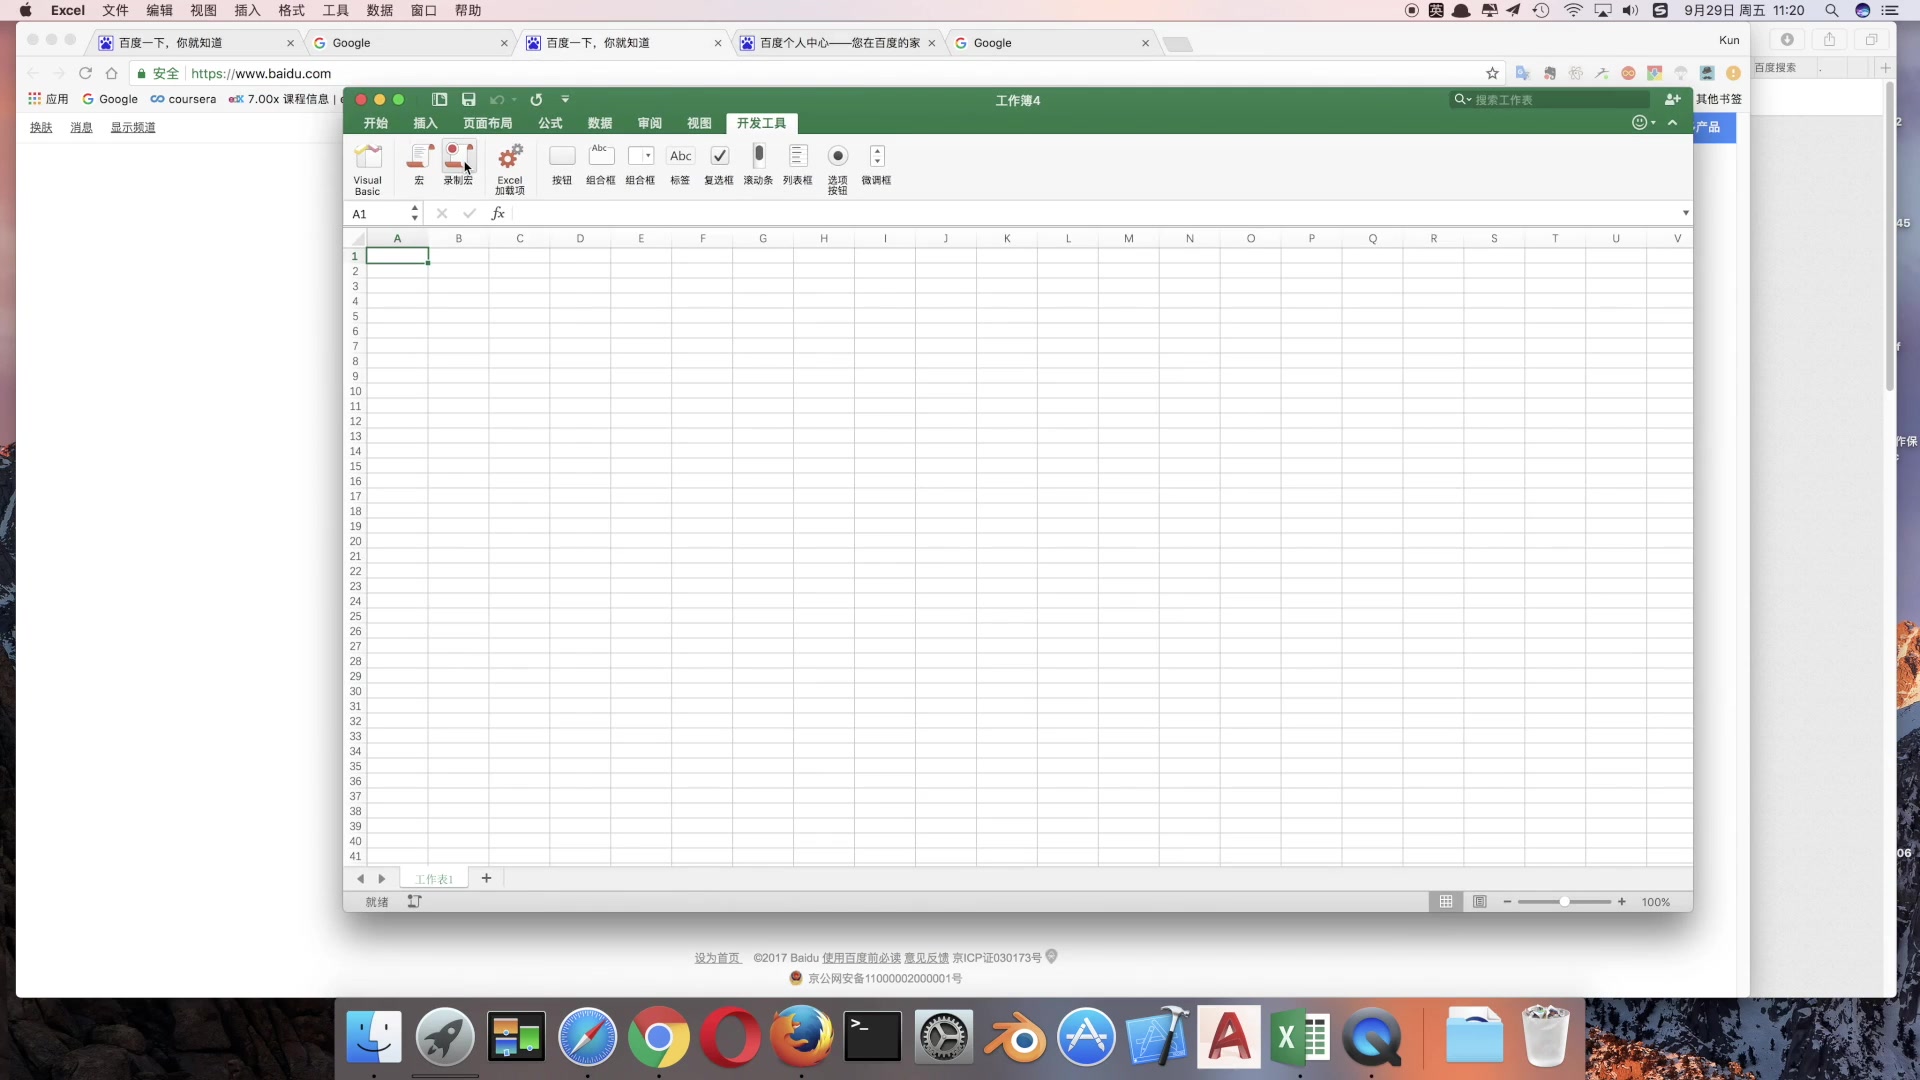This screenshot has height=1080, width=1920.
Task: Switch to the 公式 ribbon tab
Action: pos(550,123)
